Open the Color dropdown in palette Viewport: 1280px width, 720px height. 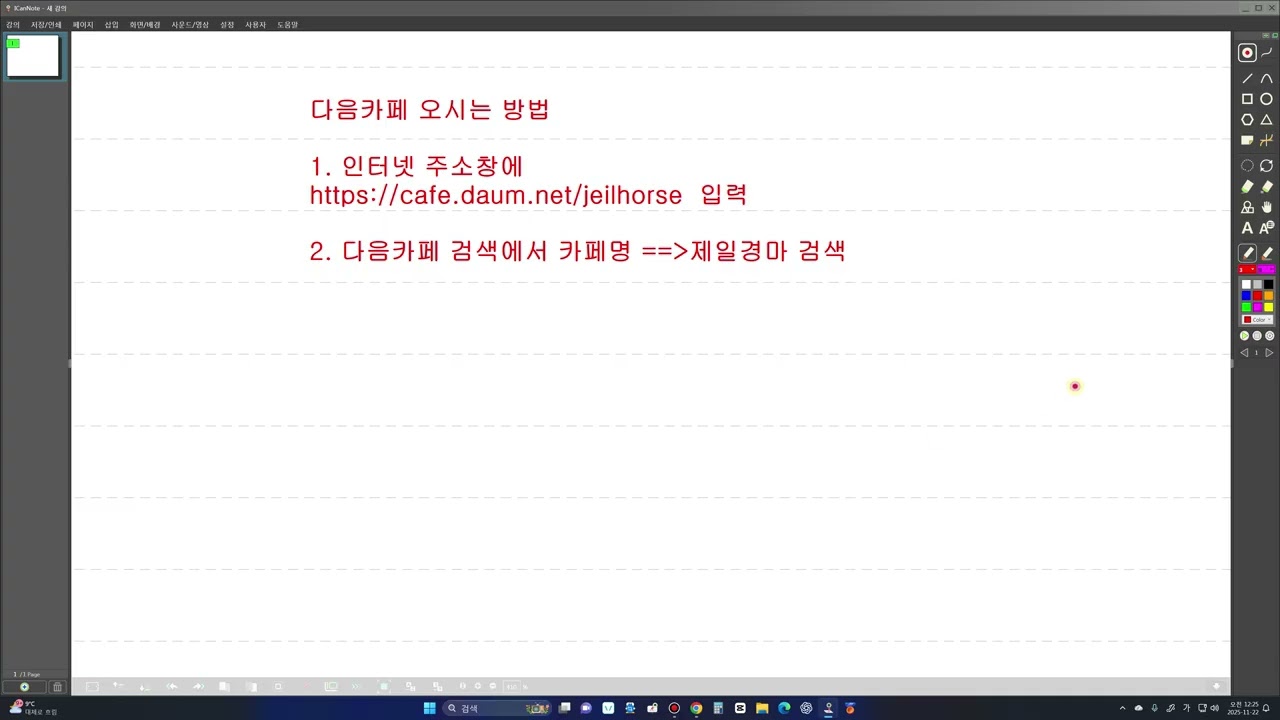point(1257,320)
